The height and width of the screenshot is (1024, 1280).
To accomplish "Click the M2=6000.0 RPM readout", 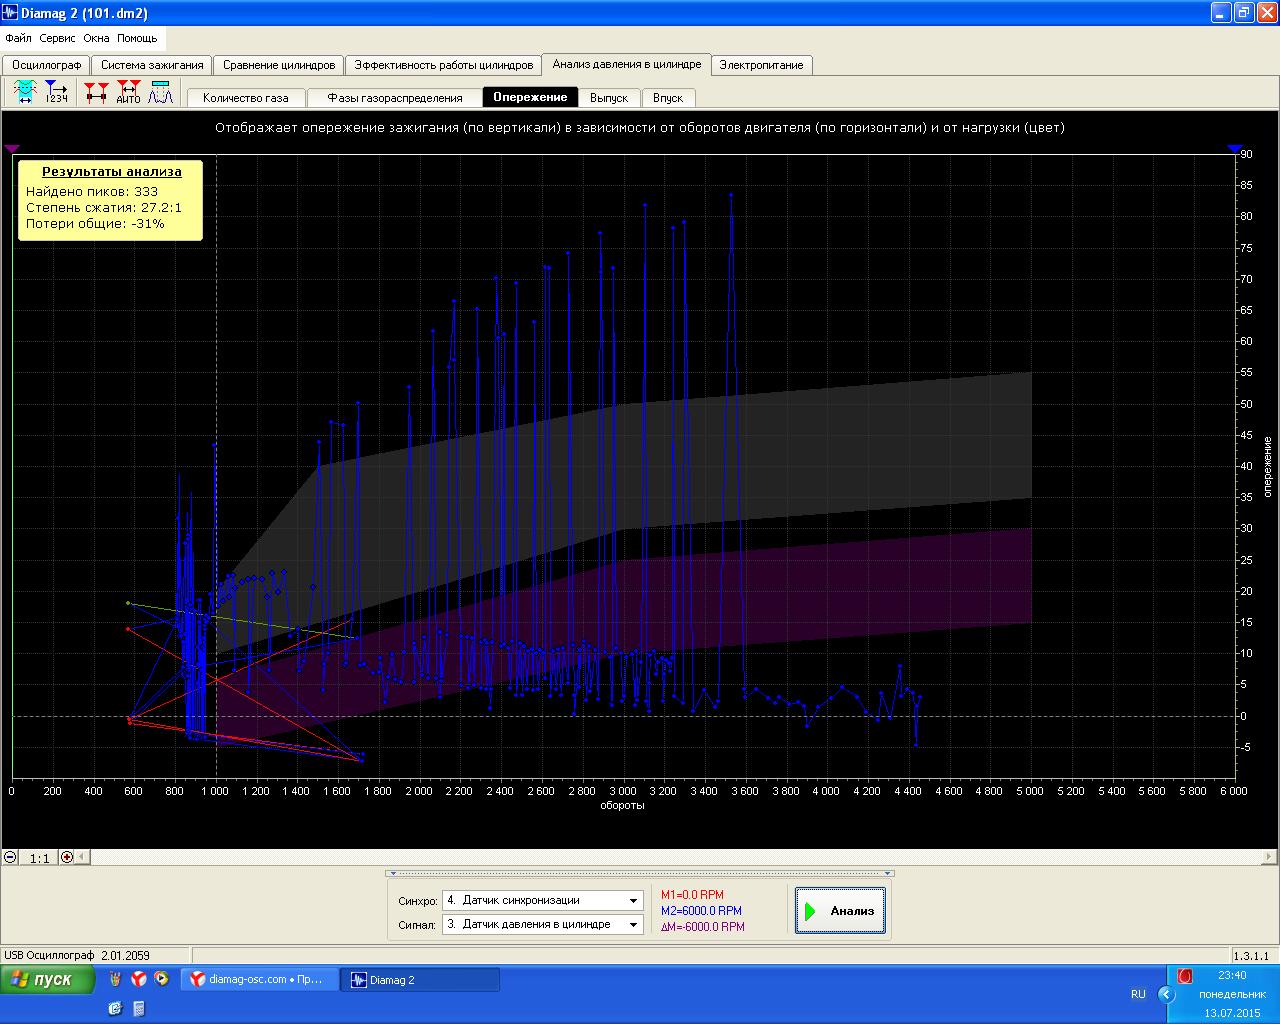I will point(701,911).
